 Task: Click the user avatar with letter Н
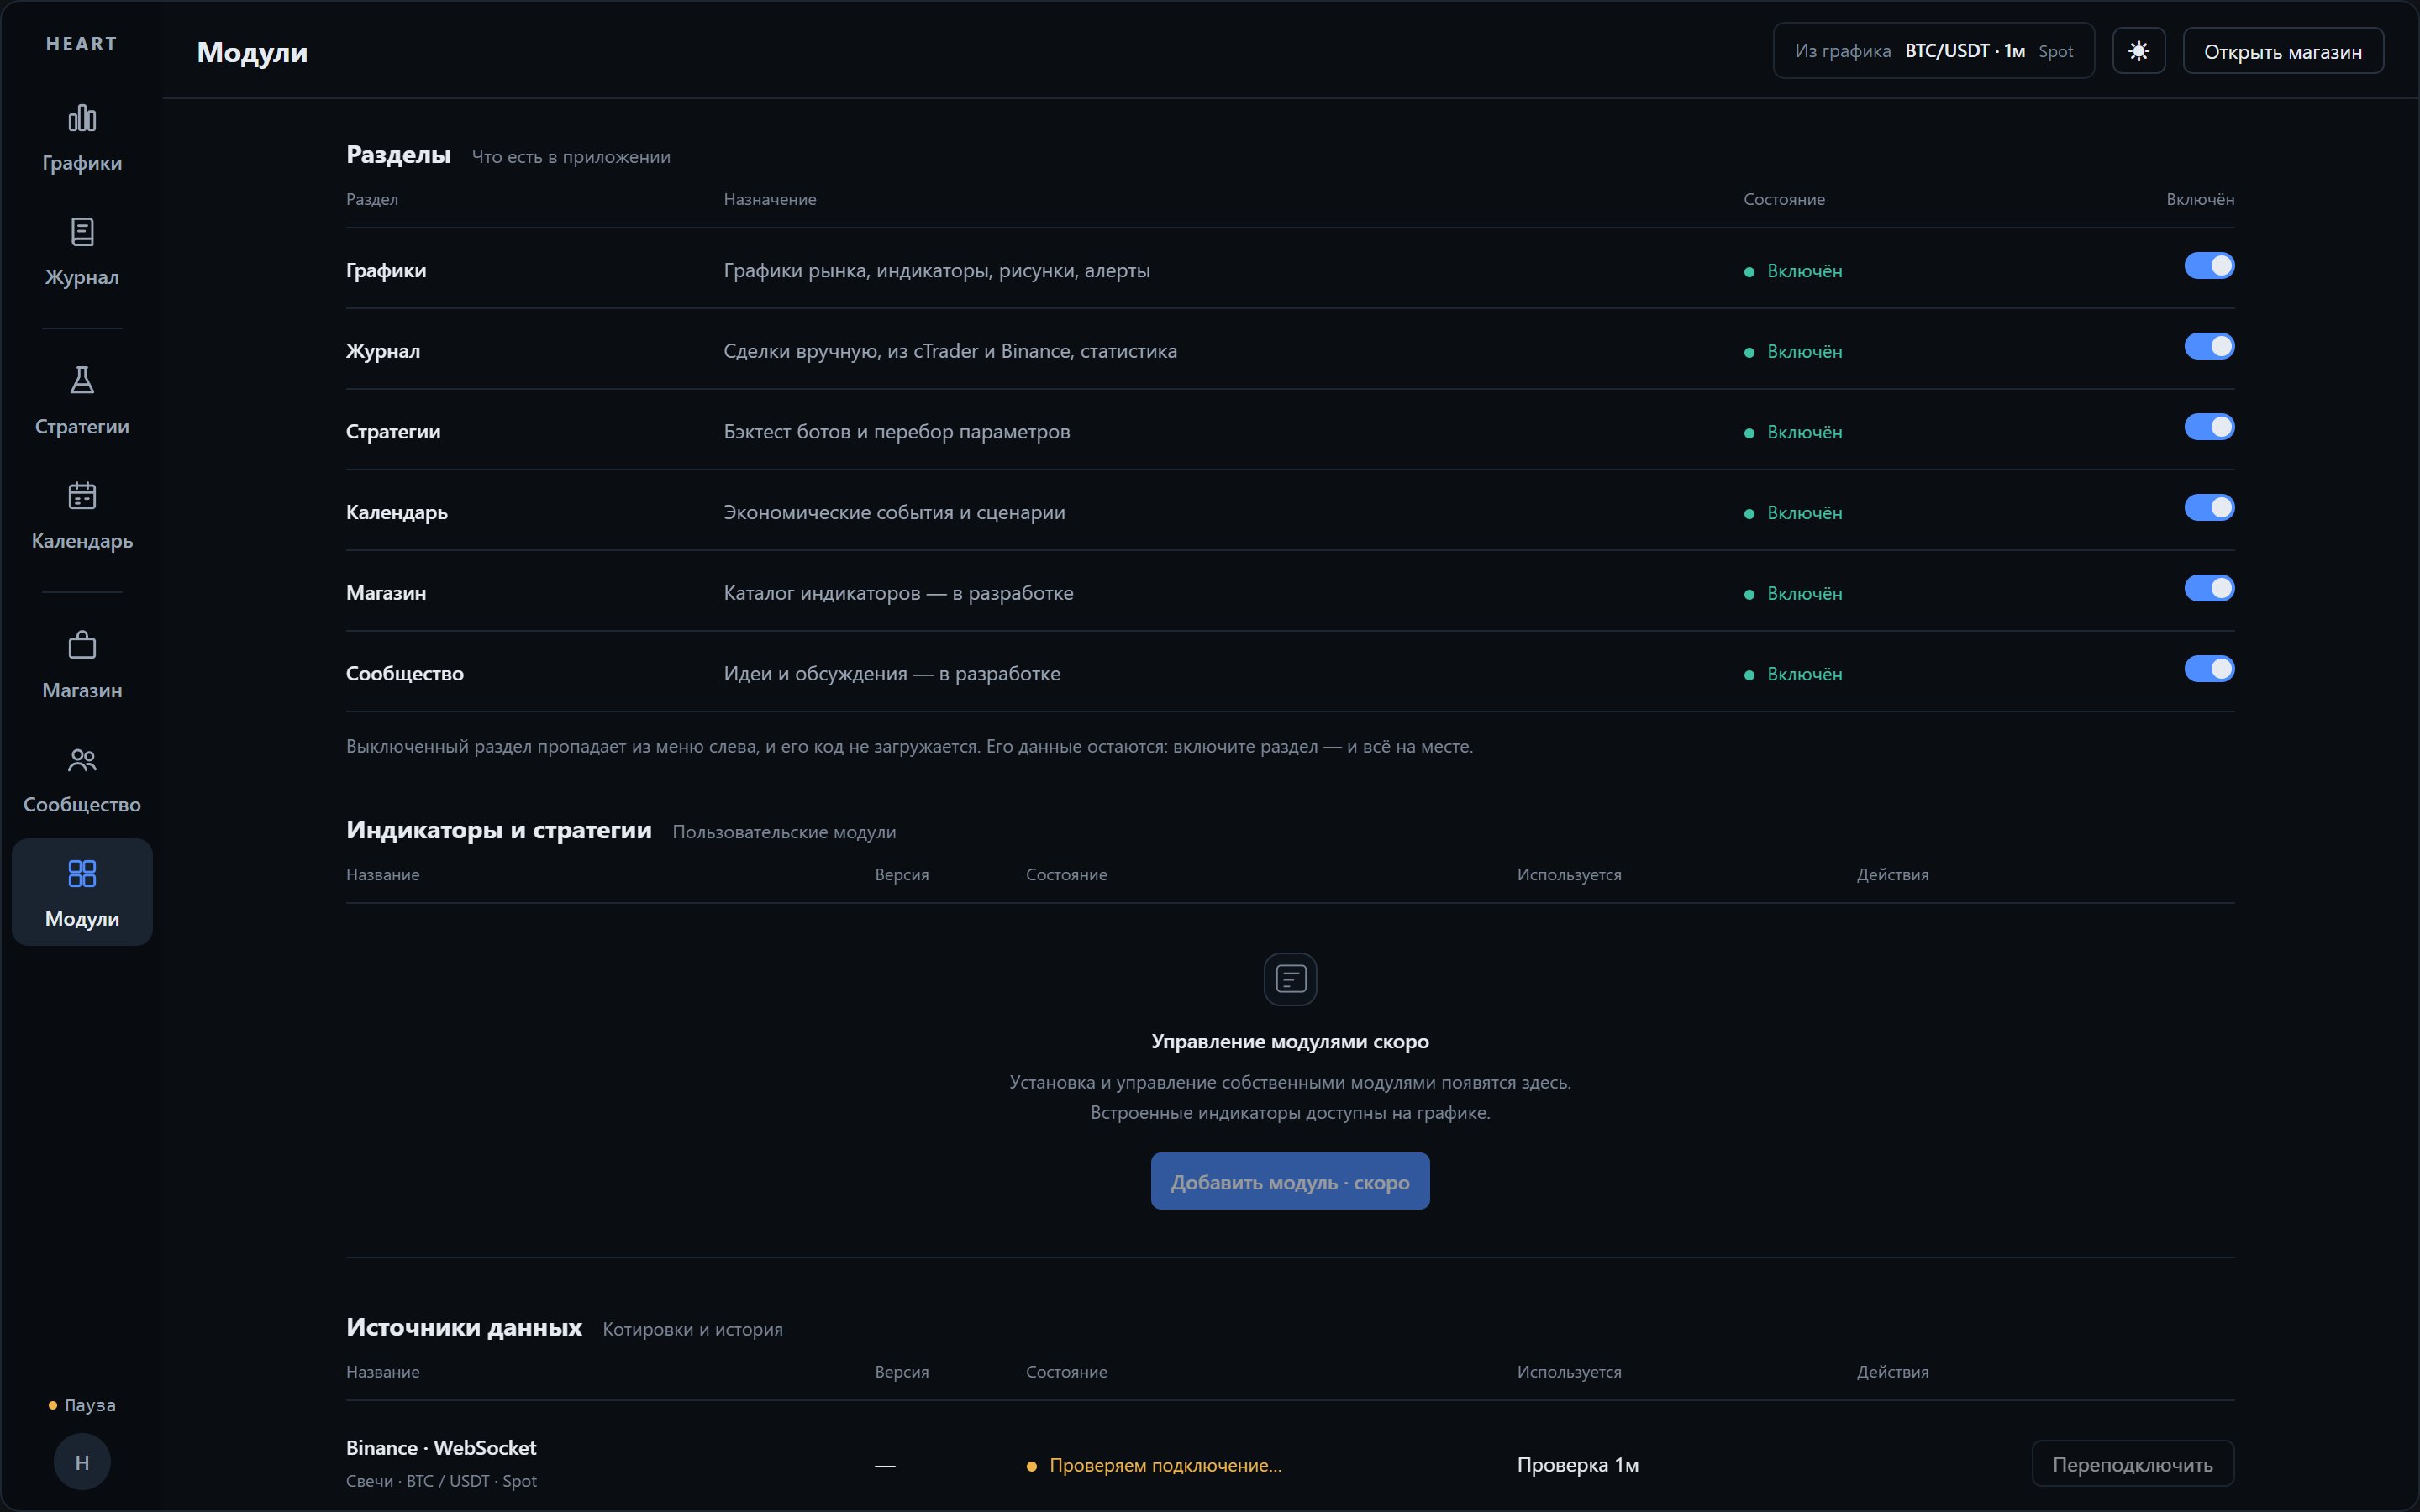point(82,1462)
